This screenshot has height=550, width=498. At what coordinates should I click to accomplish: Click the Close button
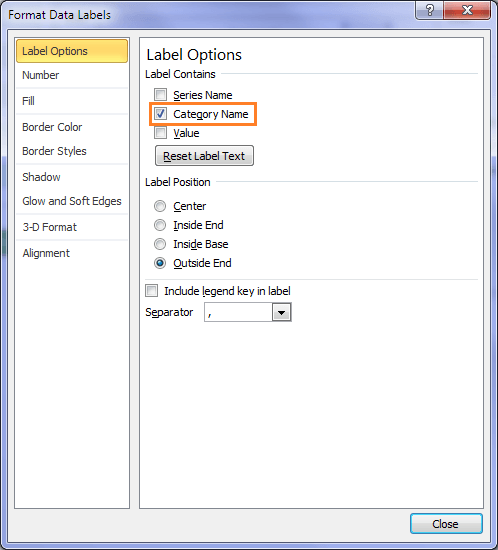446,524
